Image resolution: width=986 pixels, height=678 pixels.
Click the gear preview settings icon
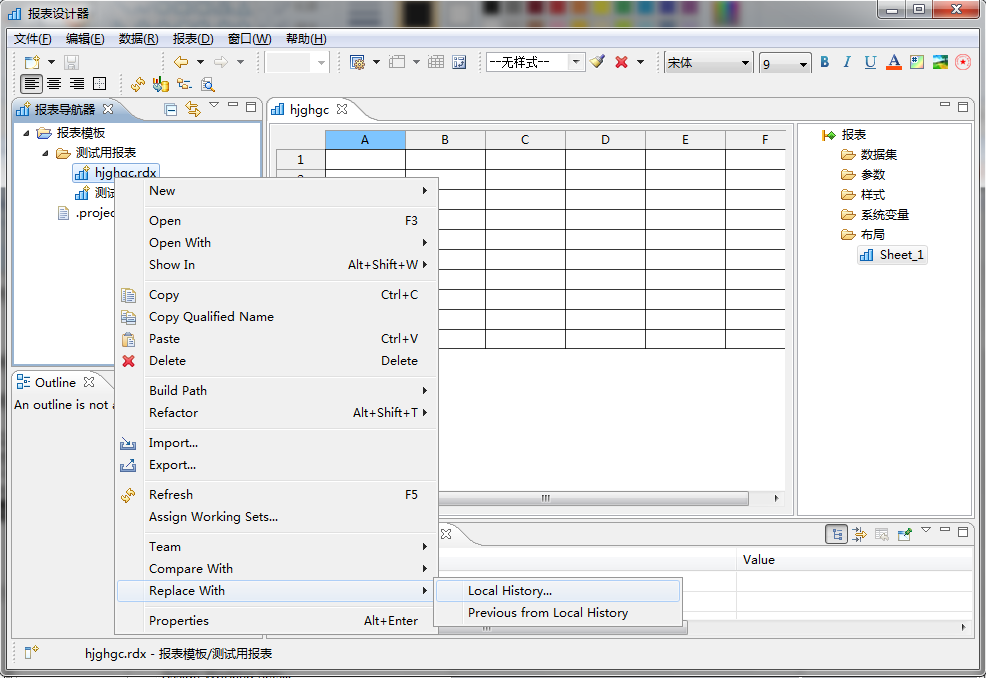[x=357, y=62]
